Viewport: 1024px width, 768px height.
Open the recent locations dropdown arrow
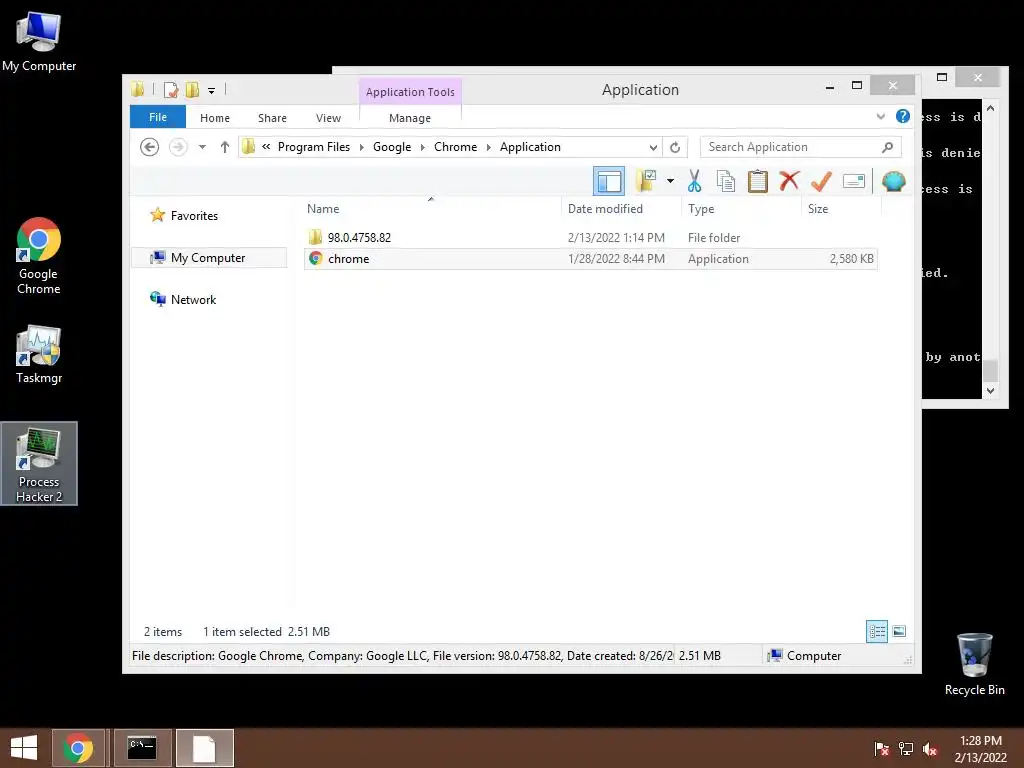(202, 147)
